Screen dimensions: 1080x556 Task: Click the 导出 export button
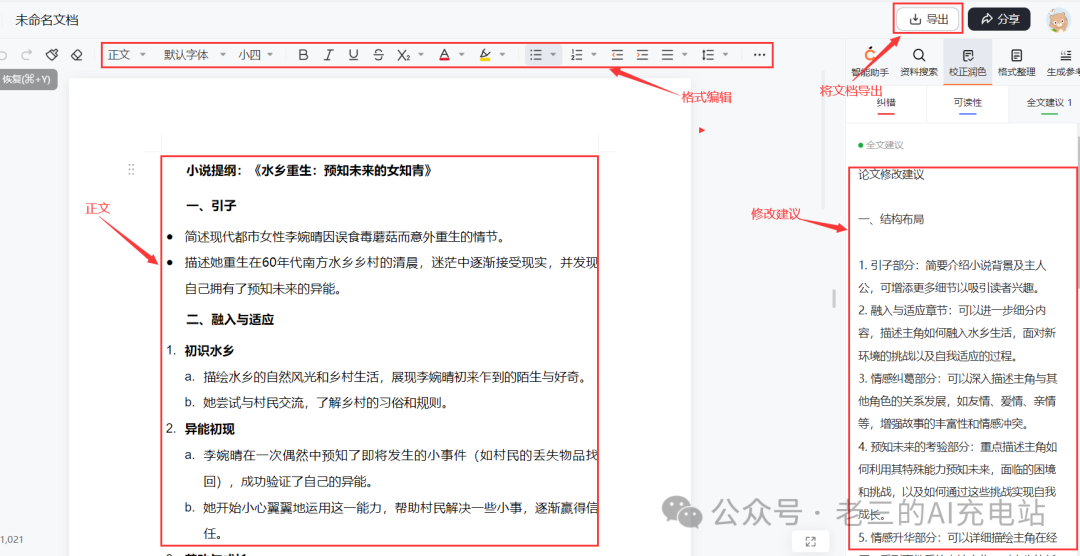point(928,19)
